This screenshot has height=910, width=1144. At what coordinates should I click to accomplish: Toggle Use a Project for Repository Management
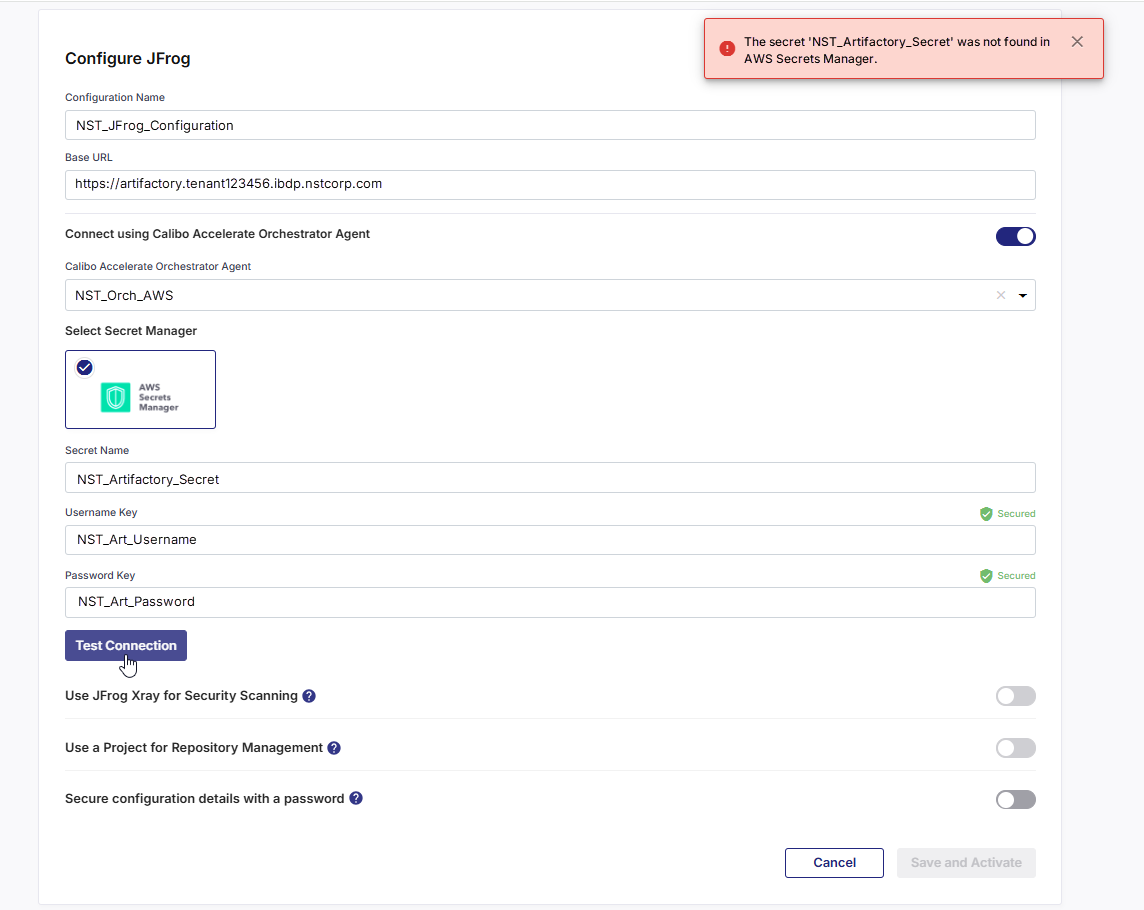click(1015, 747)
